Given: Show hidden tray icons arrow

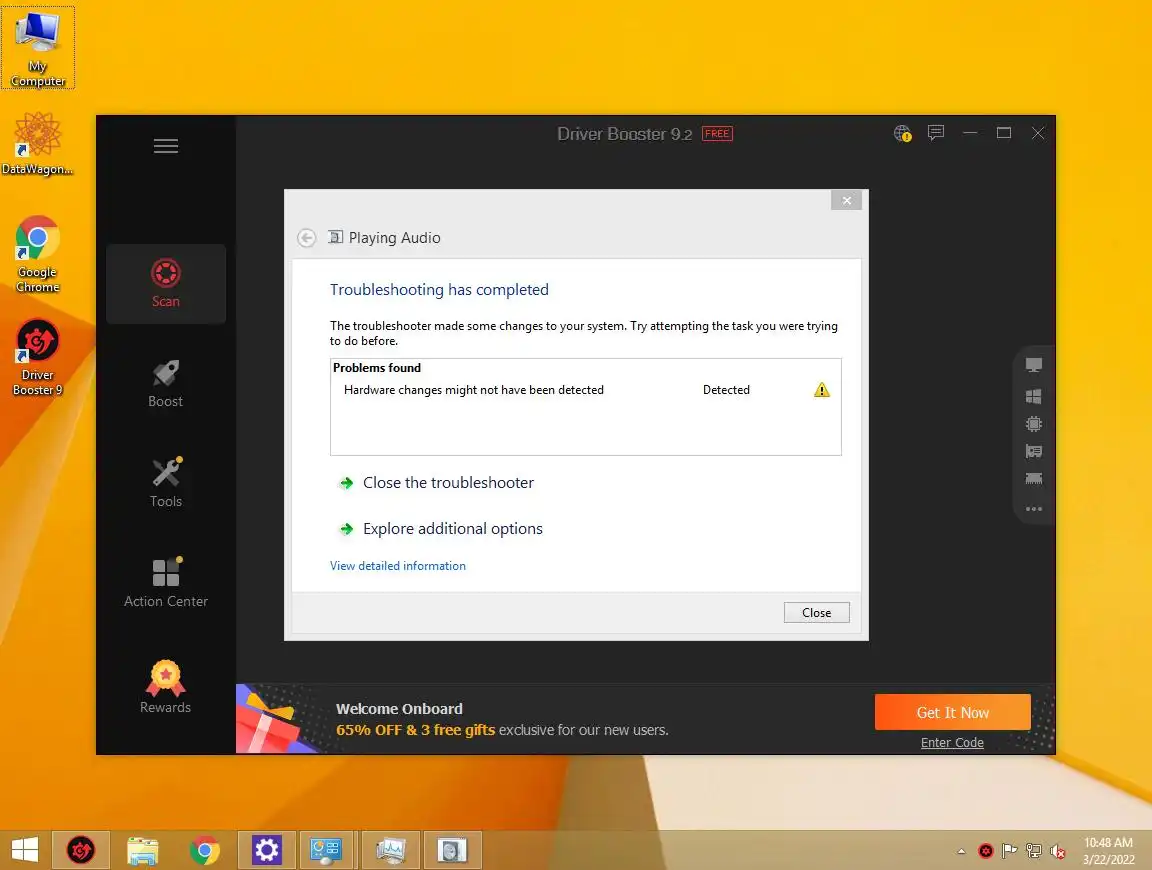Looking at the screenshot, I should tap(961, 851).
